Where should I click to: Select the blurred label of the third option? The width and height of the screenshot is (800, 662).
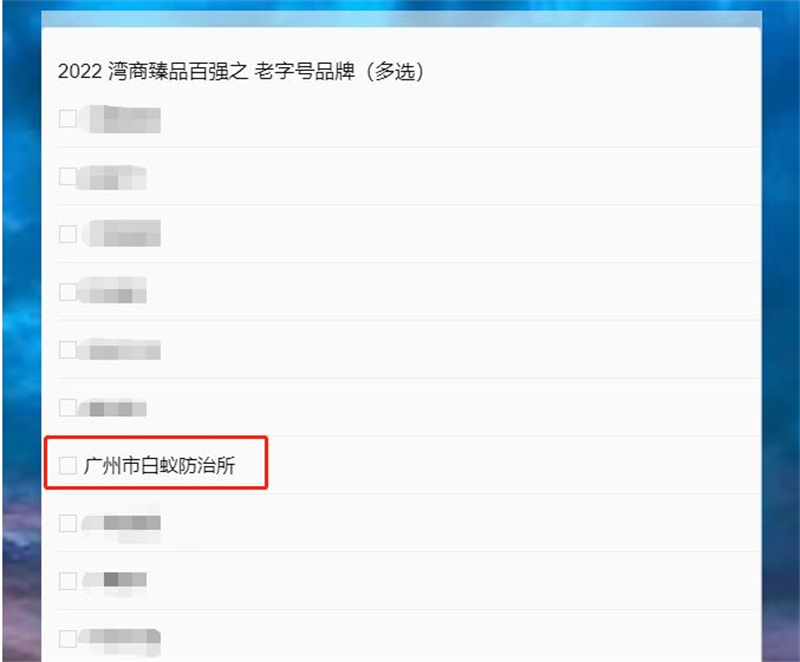[x=121, y=234]
